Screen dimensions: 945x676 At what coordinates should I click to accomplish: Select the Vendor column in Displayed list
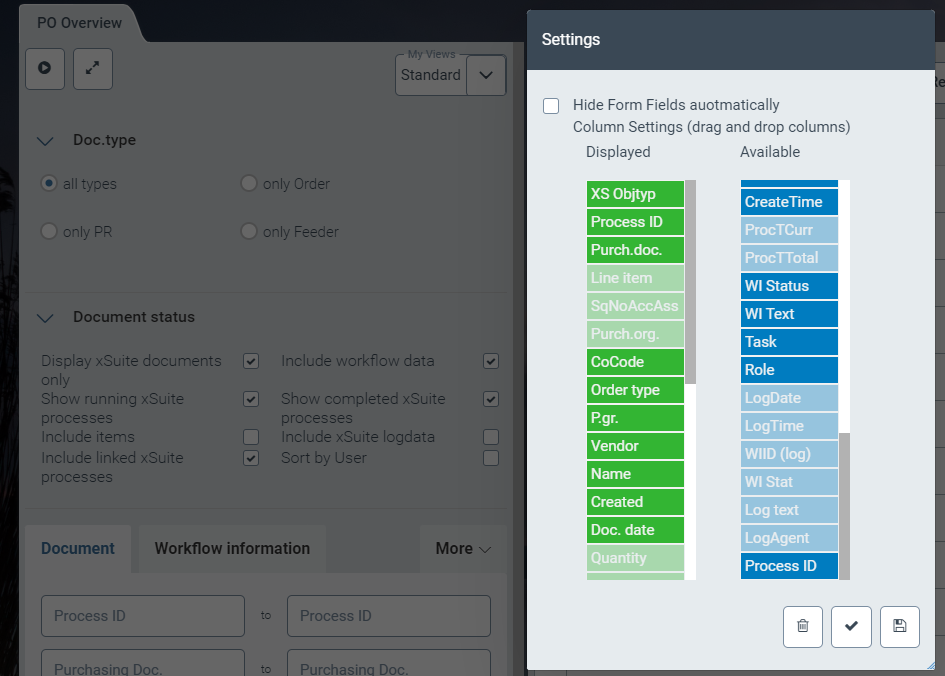(635, 446)
